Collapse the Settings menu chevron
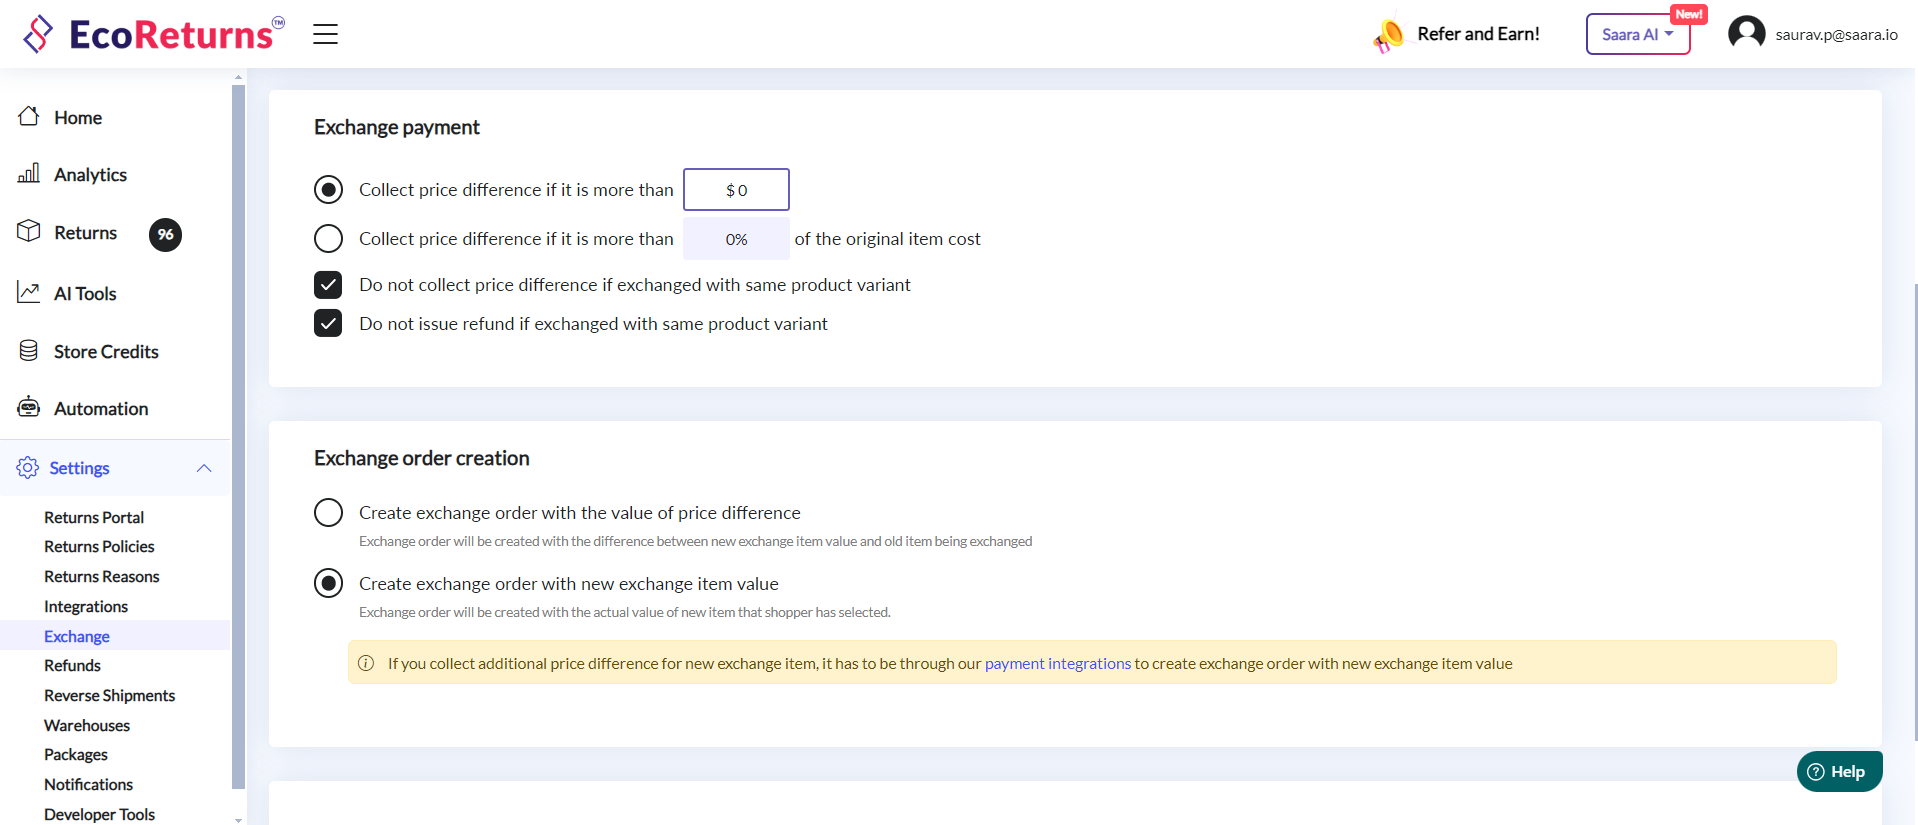Viewport: 1918px width, 825px height. (x=204, y=468)
